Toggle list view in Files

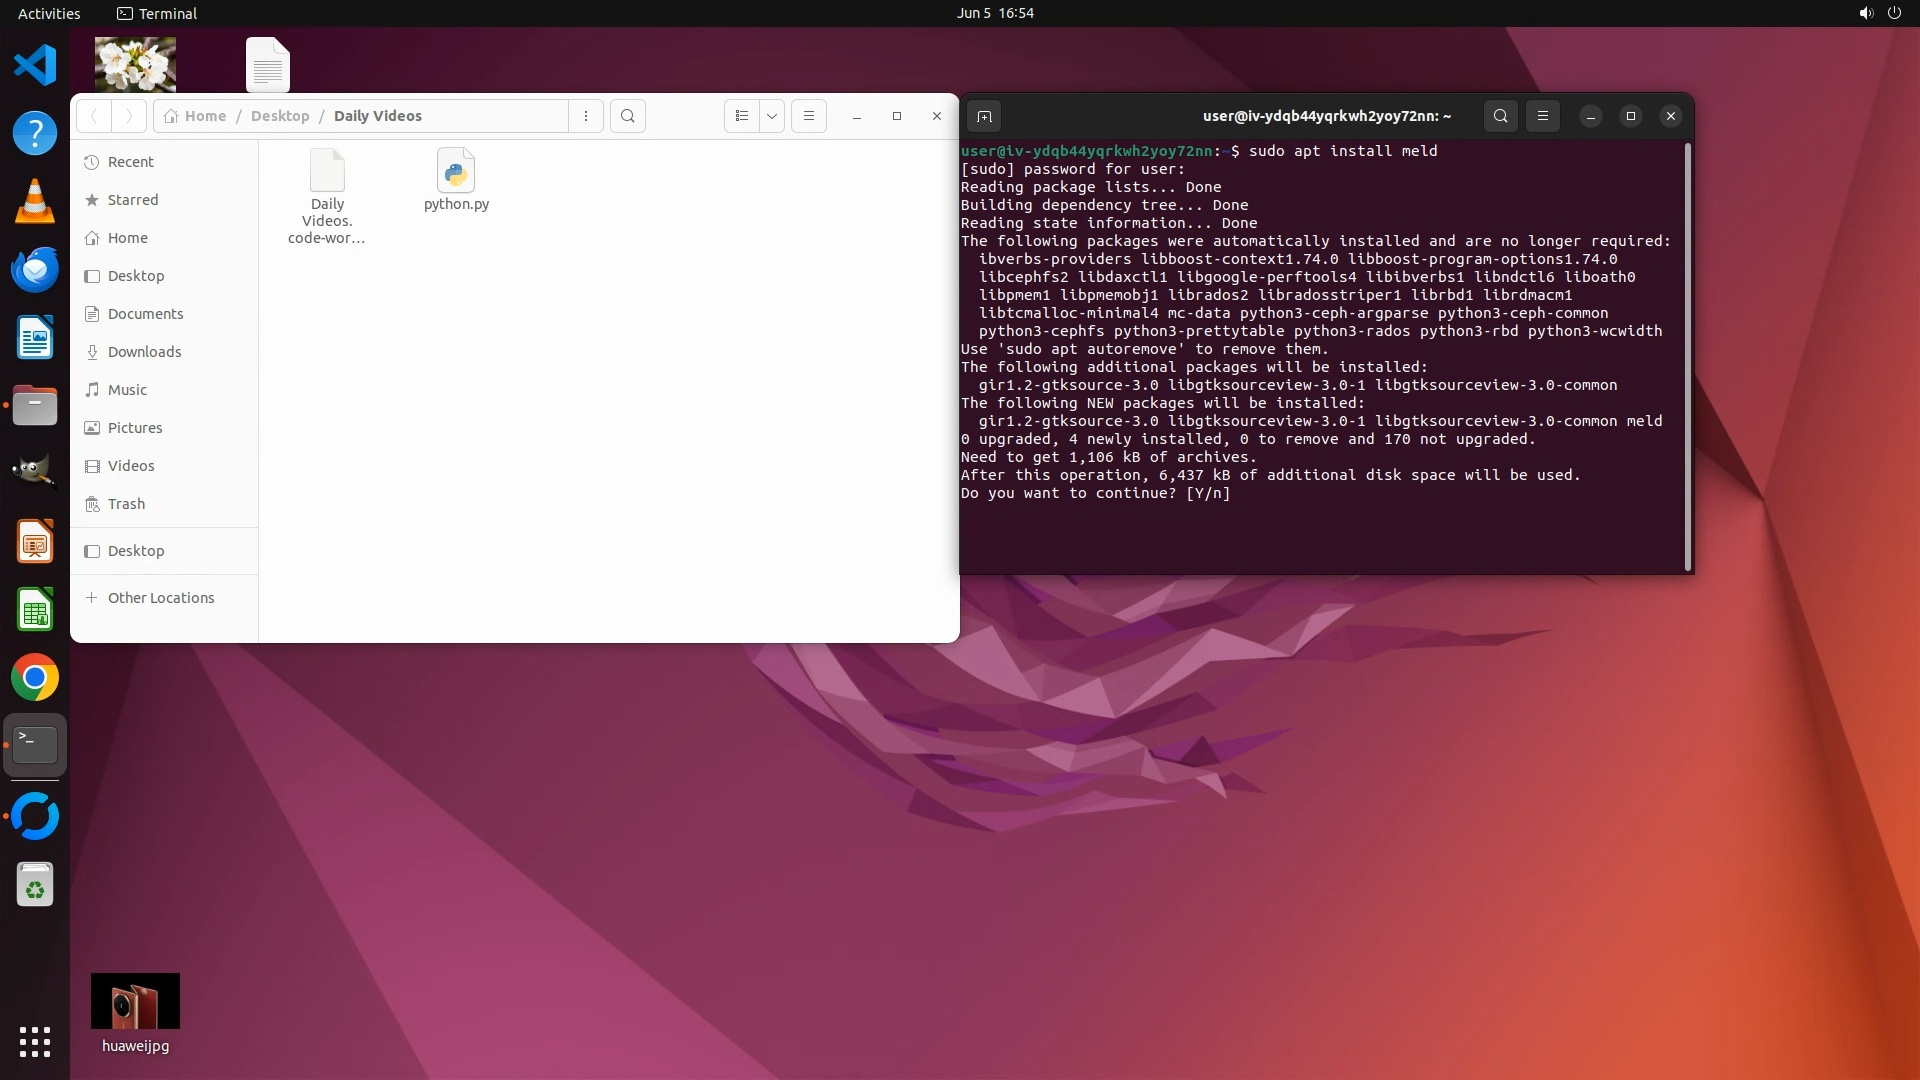click(741, 116)
